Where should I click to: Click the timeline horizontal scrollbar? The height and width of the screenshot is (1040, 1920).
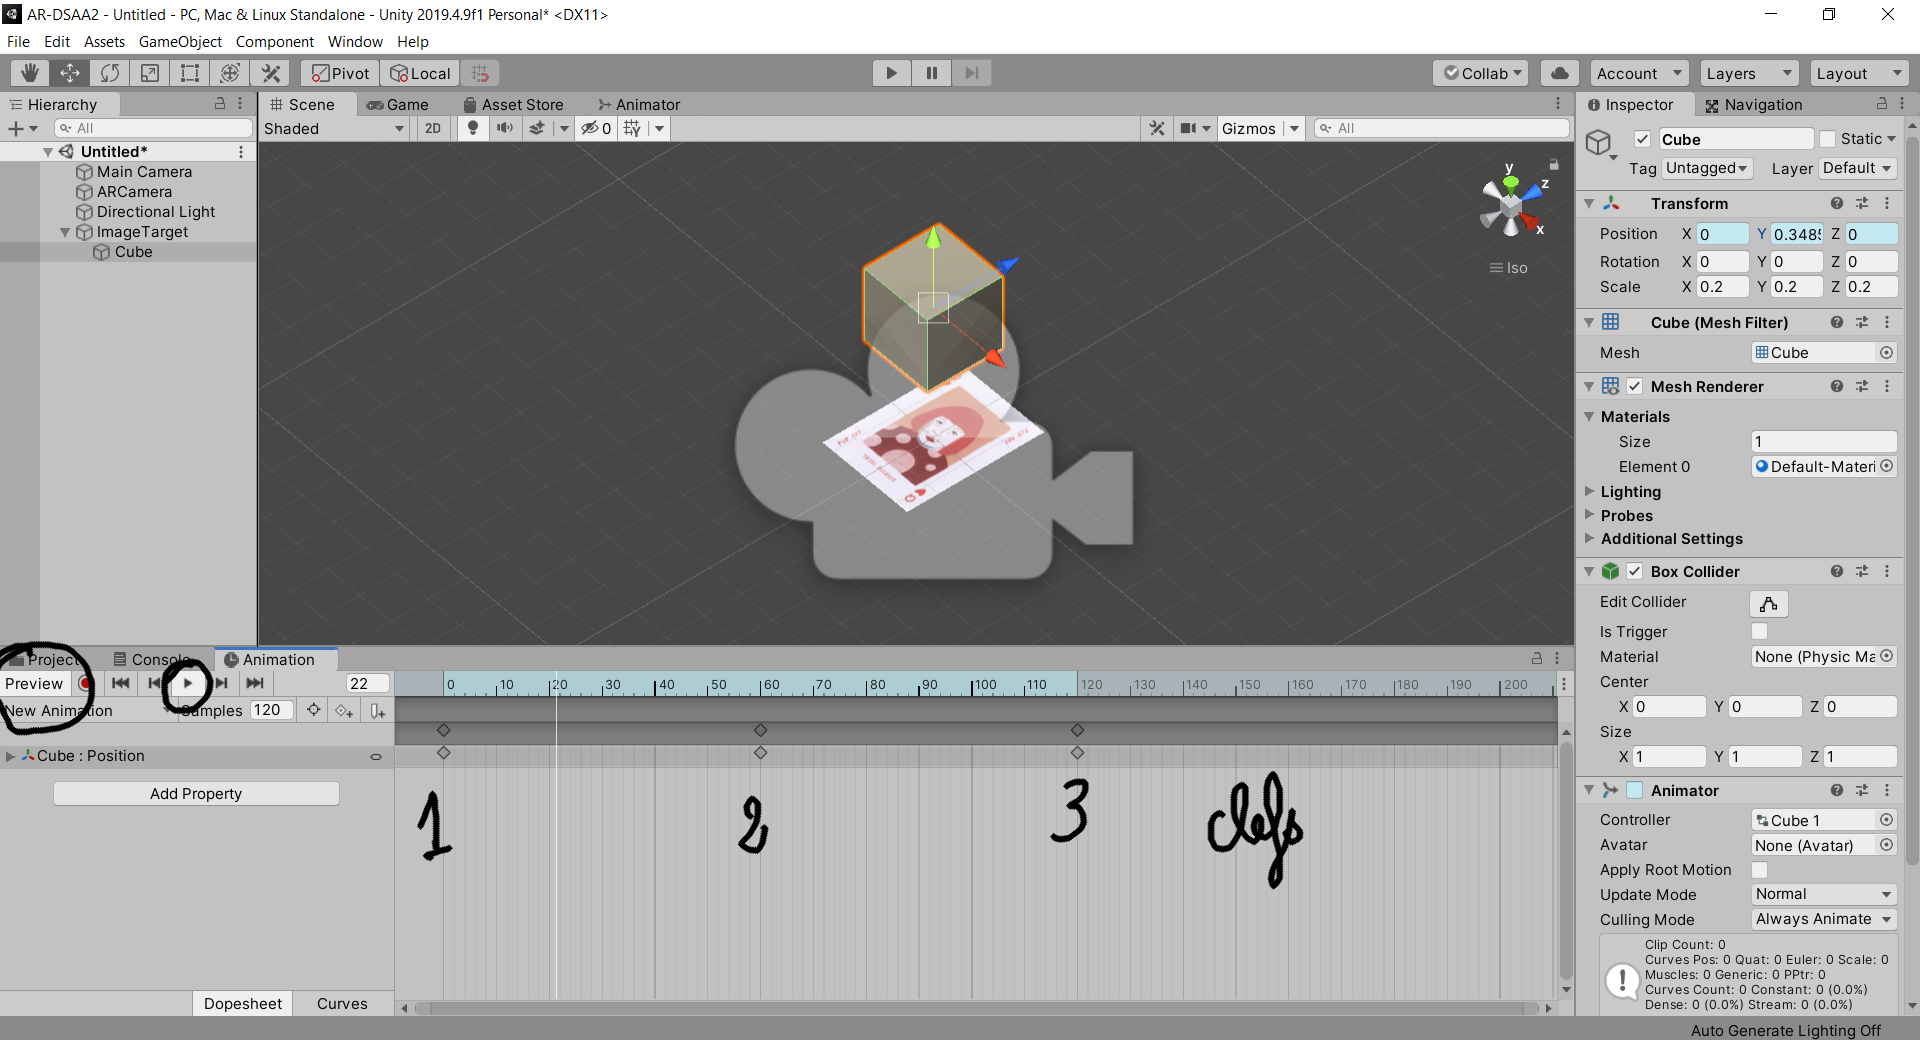point(975,1008)
